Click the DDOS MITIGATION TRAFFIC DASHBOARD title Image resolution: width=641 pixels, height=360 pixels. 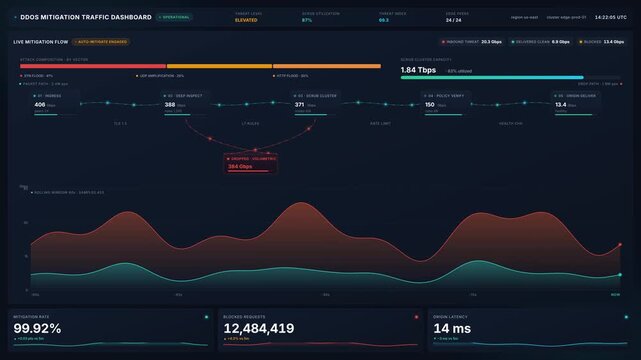tap(86, 17)
